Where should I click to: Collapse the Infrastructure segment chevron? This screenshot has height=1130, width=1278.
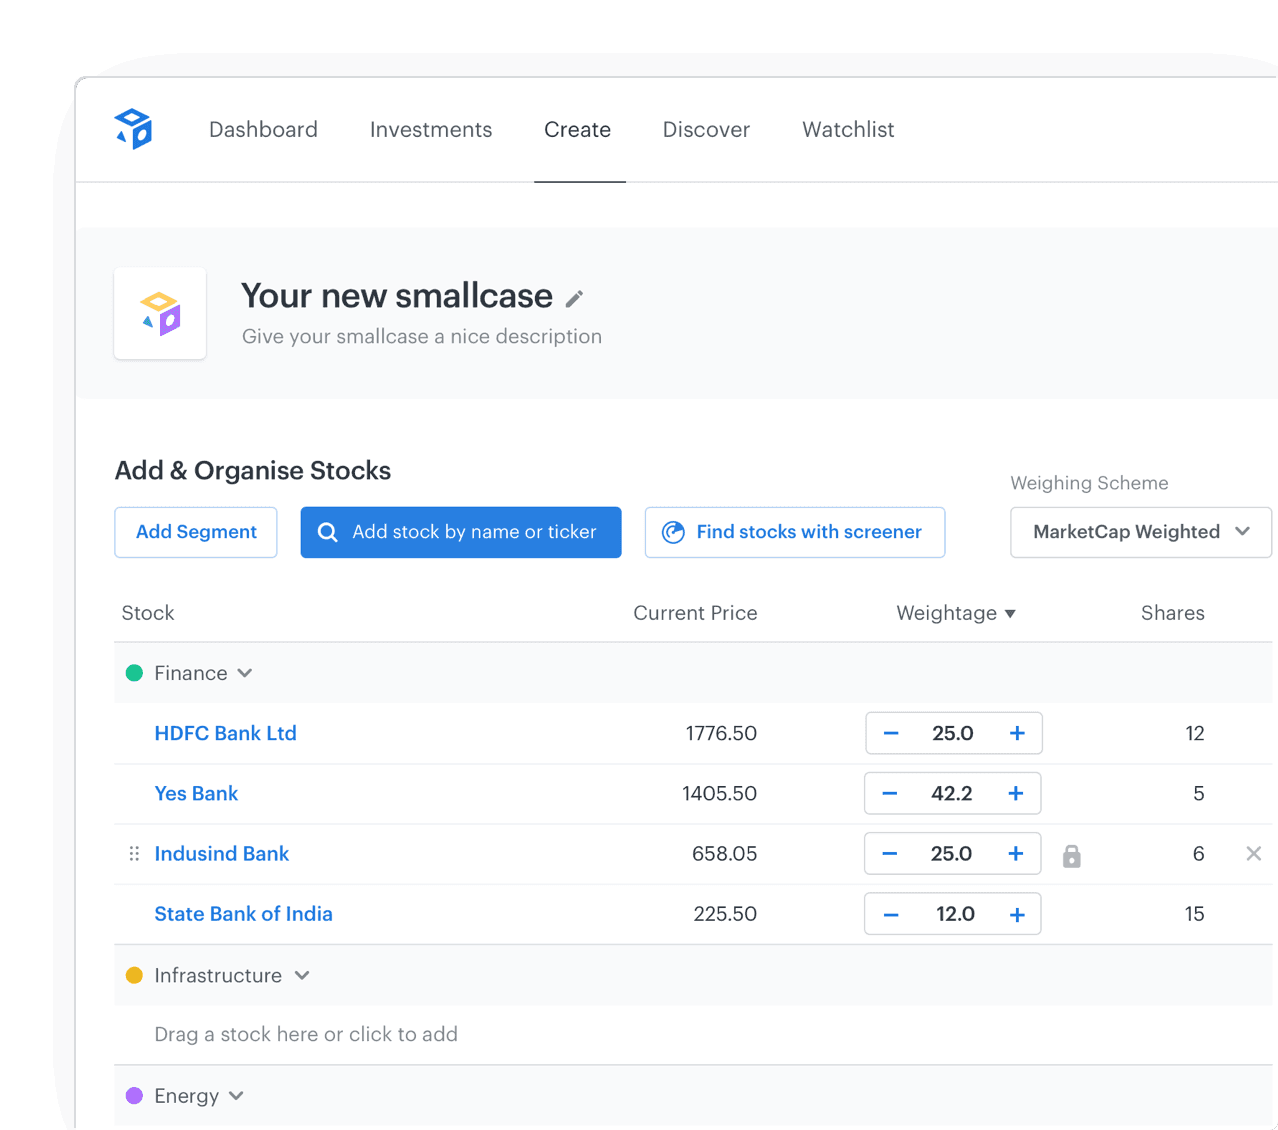(302, 975)
